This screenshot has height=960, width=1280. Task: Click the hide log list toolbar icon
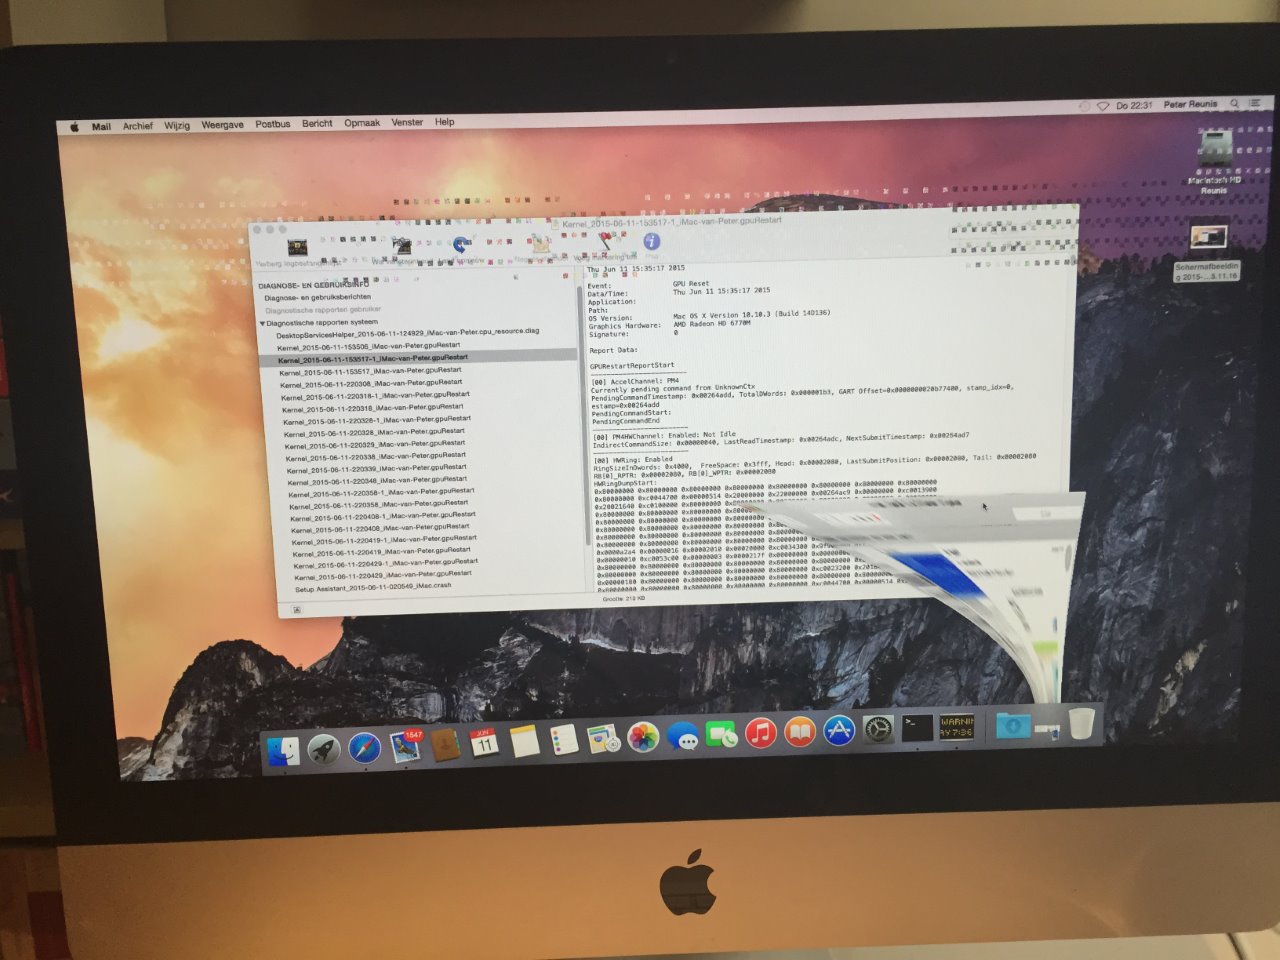pyautogui.click(x=297, y=247)
